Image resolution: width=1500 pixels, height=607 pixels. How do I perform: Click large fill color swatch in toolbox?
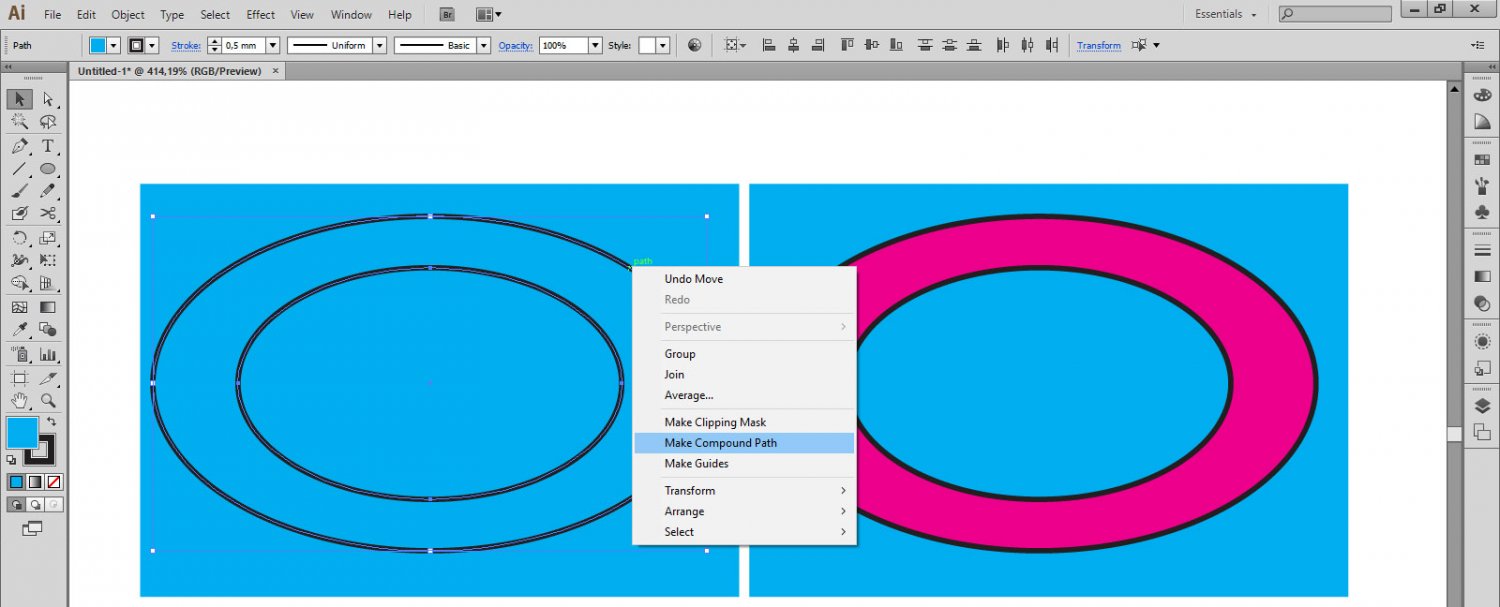(x=22, y=433)
